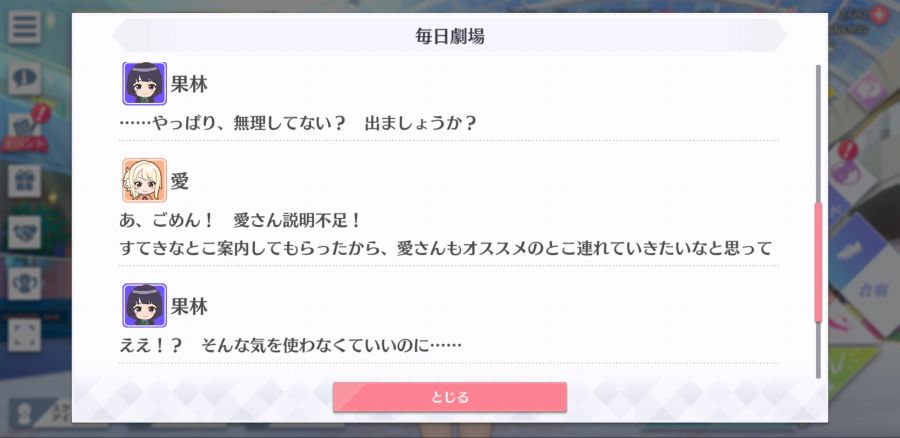Viewport: 900px width, 438px height.
Task: Open the 合宿 tile
Action: pos(872,289)
